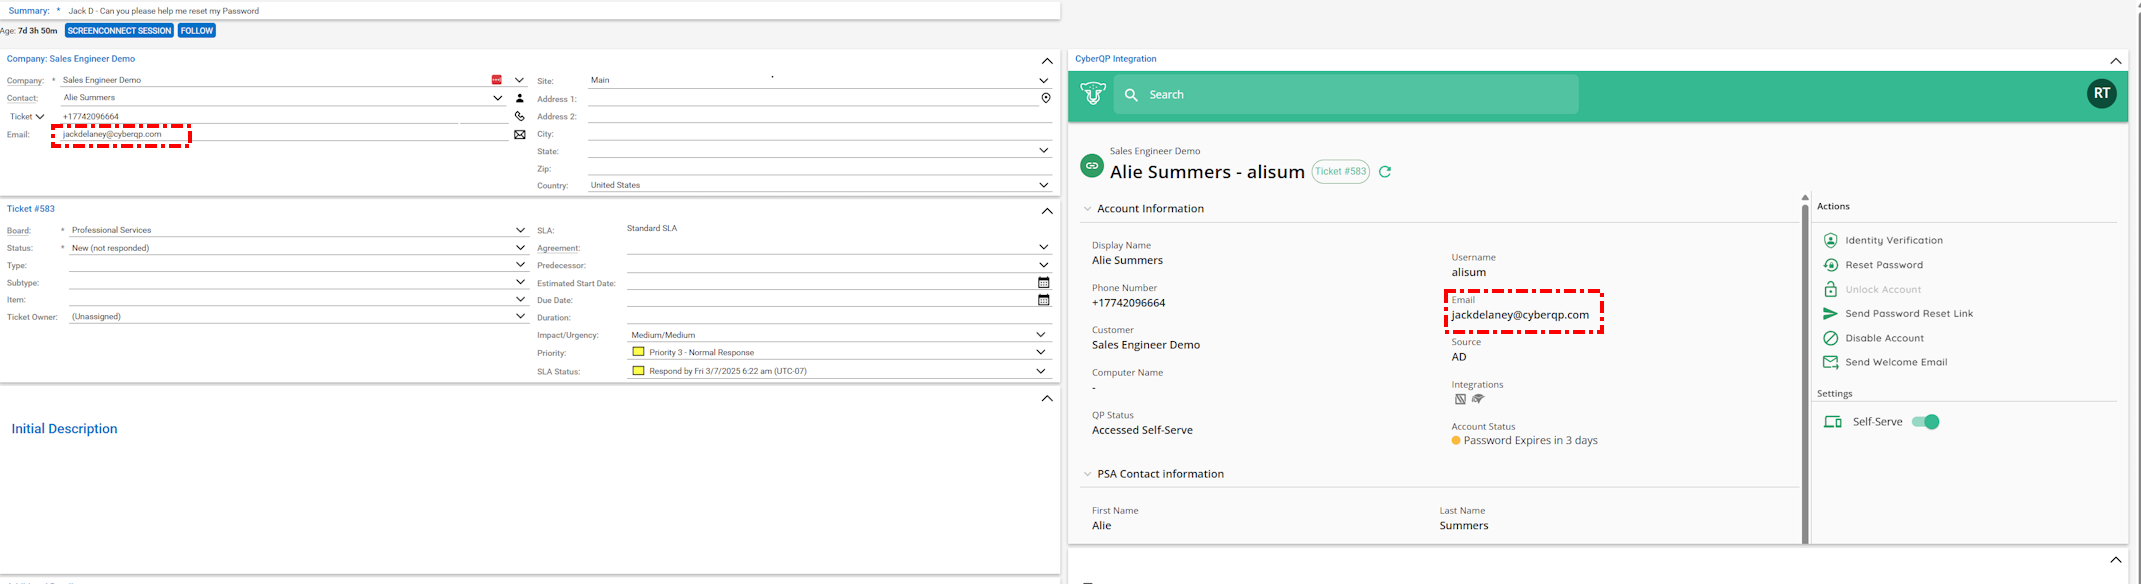Click the first Integrations icon
2141x584 pixels.
1460,399
